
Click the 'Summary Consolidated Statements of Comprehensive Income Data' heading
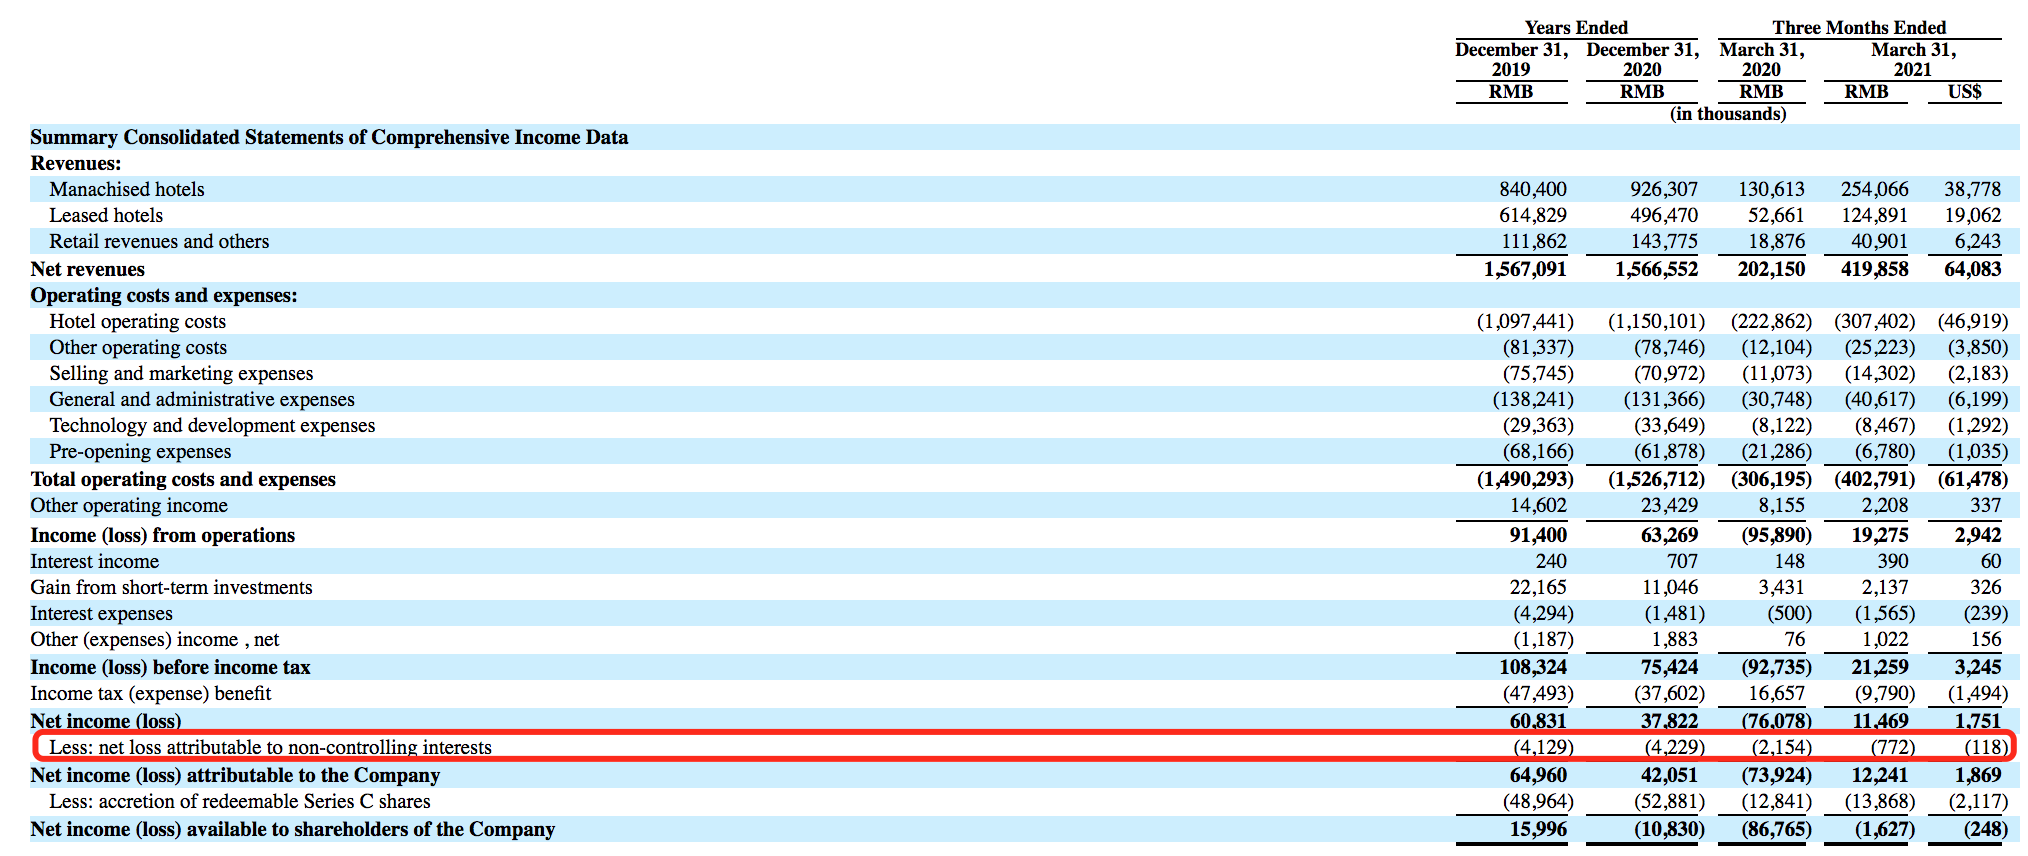329,137
